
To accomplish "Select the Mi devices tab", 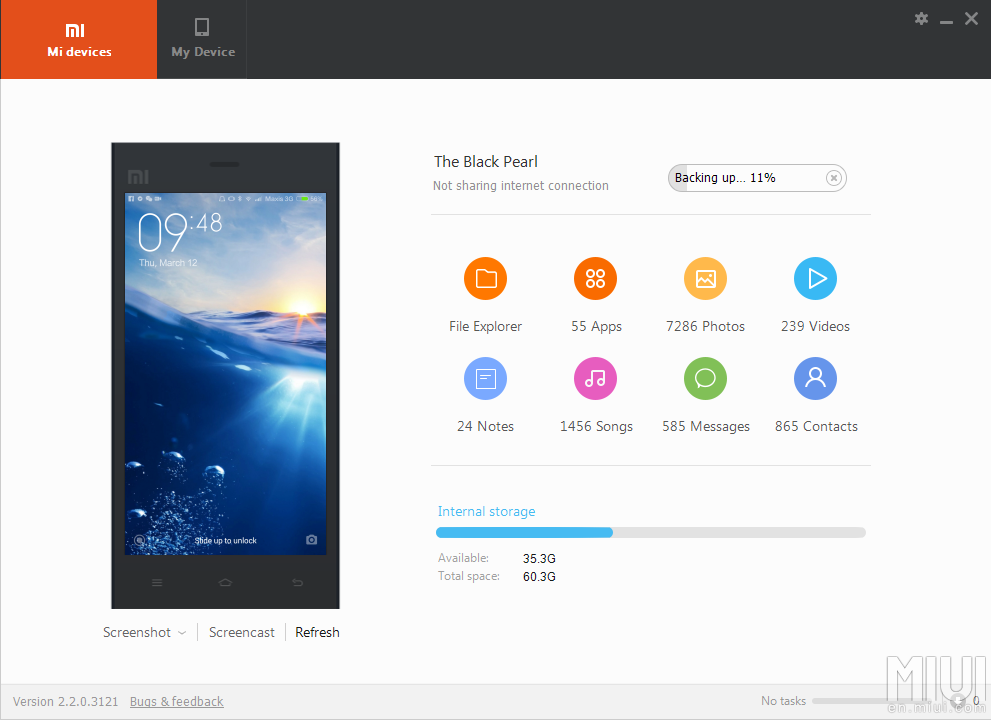I will click(78, 39).
